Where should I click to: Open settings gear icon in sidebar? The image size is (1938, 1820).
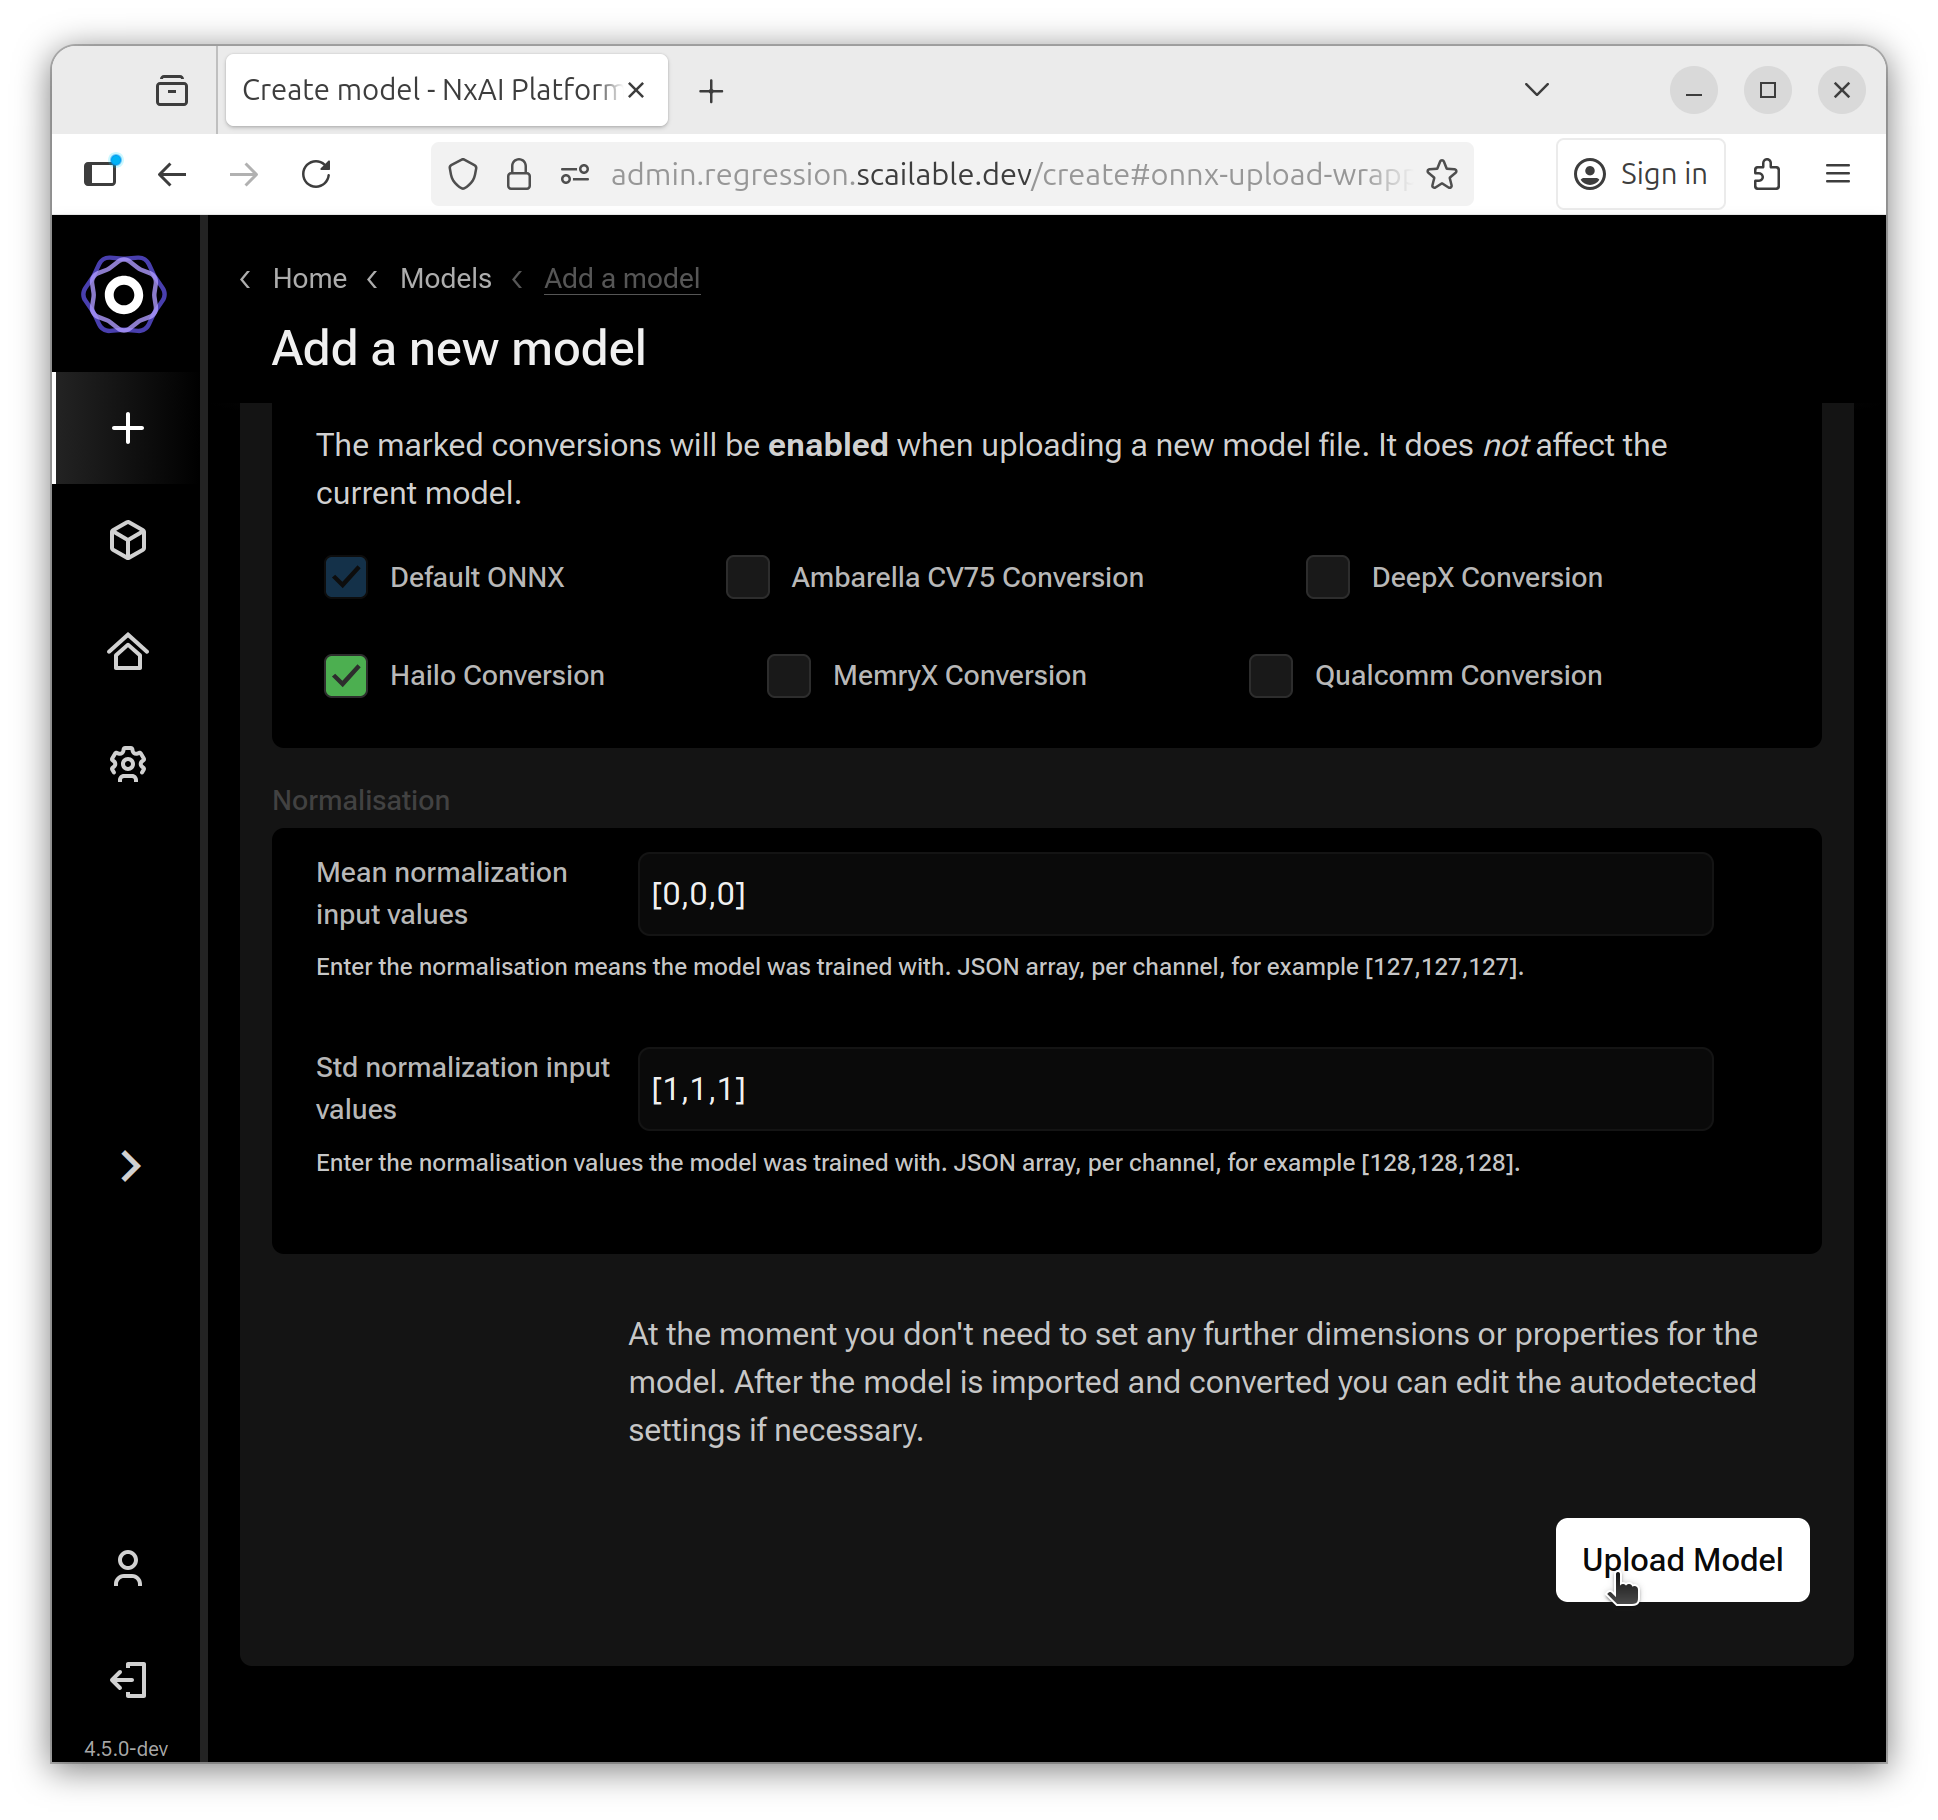(x=128, y=764)
